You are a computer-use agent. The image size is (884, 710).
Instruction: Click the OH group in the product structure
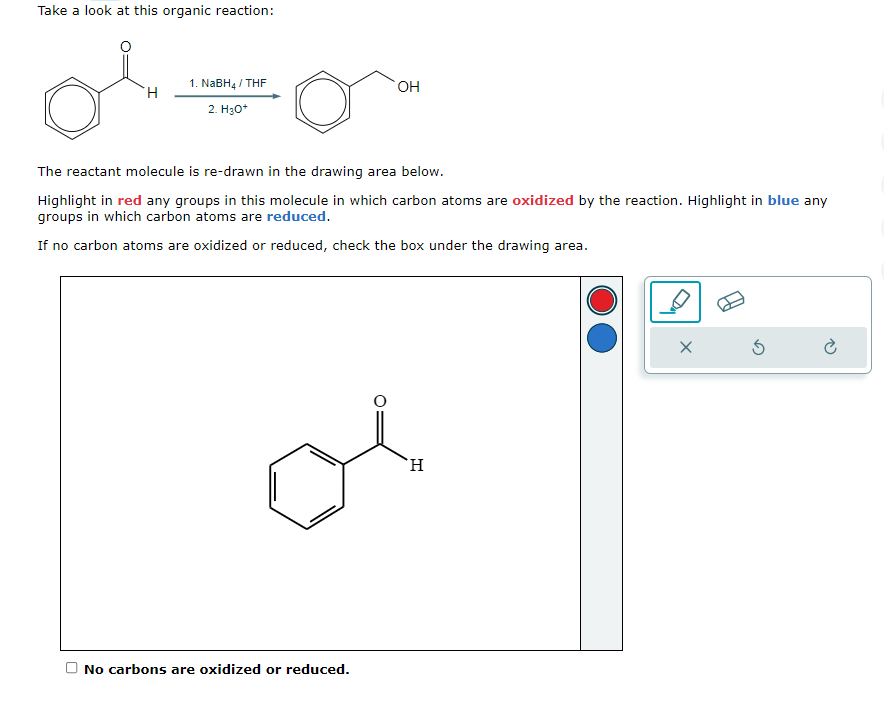click(x=407, y=86)
